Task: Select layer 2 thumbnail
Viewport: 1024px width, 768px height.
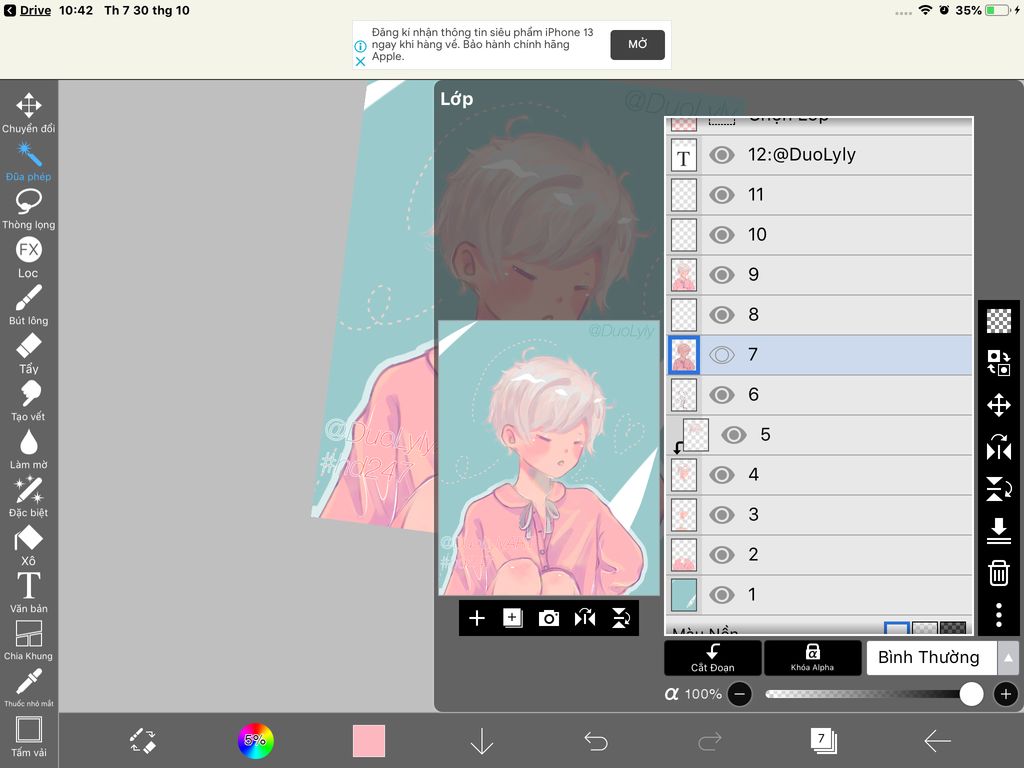Action: click(684, 554)
